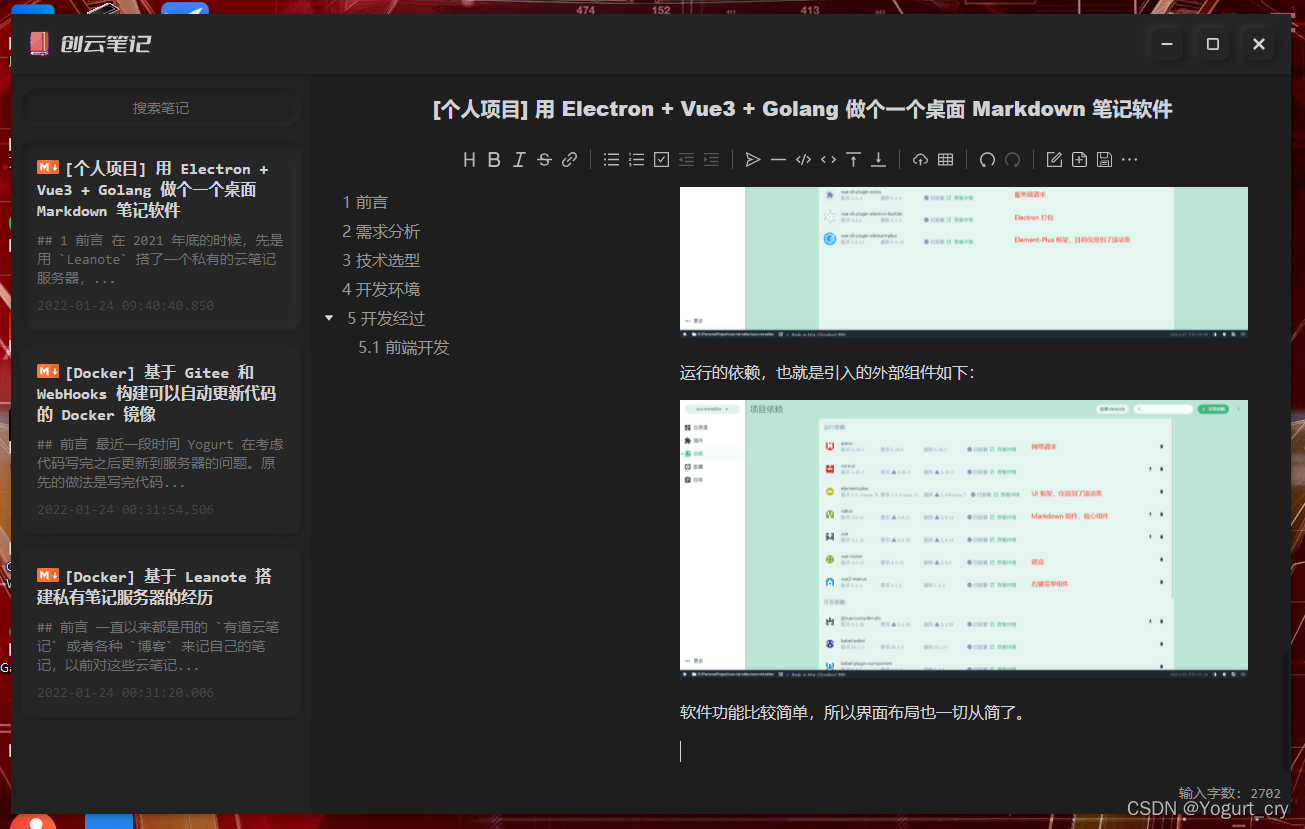Insert a code block
The height and width of the screenshot is (829, 1305).
pos(803,159)
